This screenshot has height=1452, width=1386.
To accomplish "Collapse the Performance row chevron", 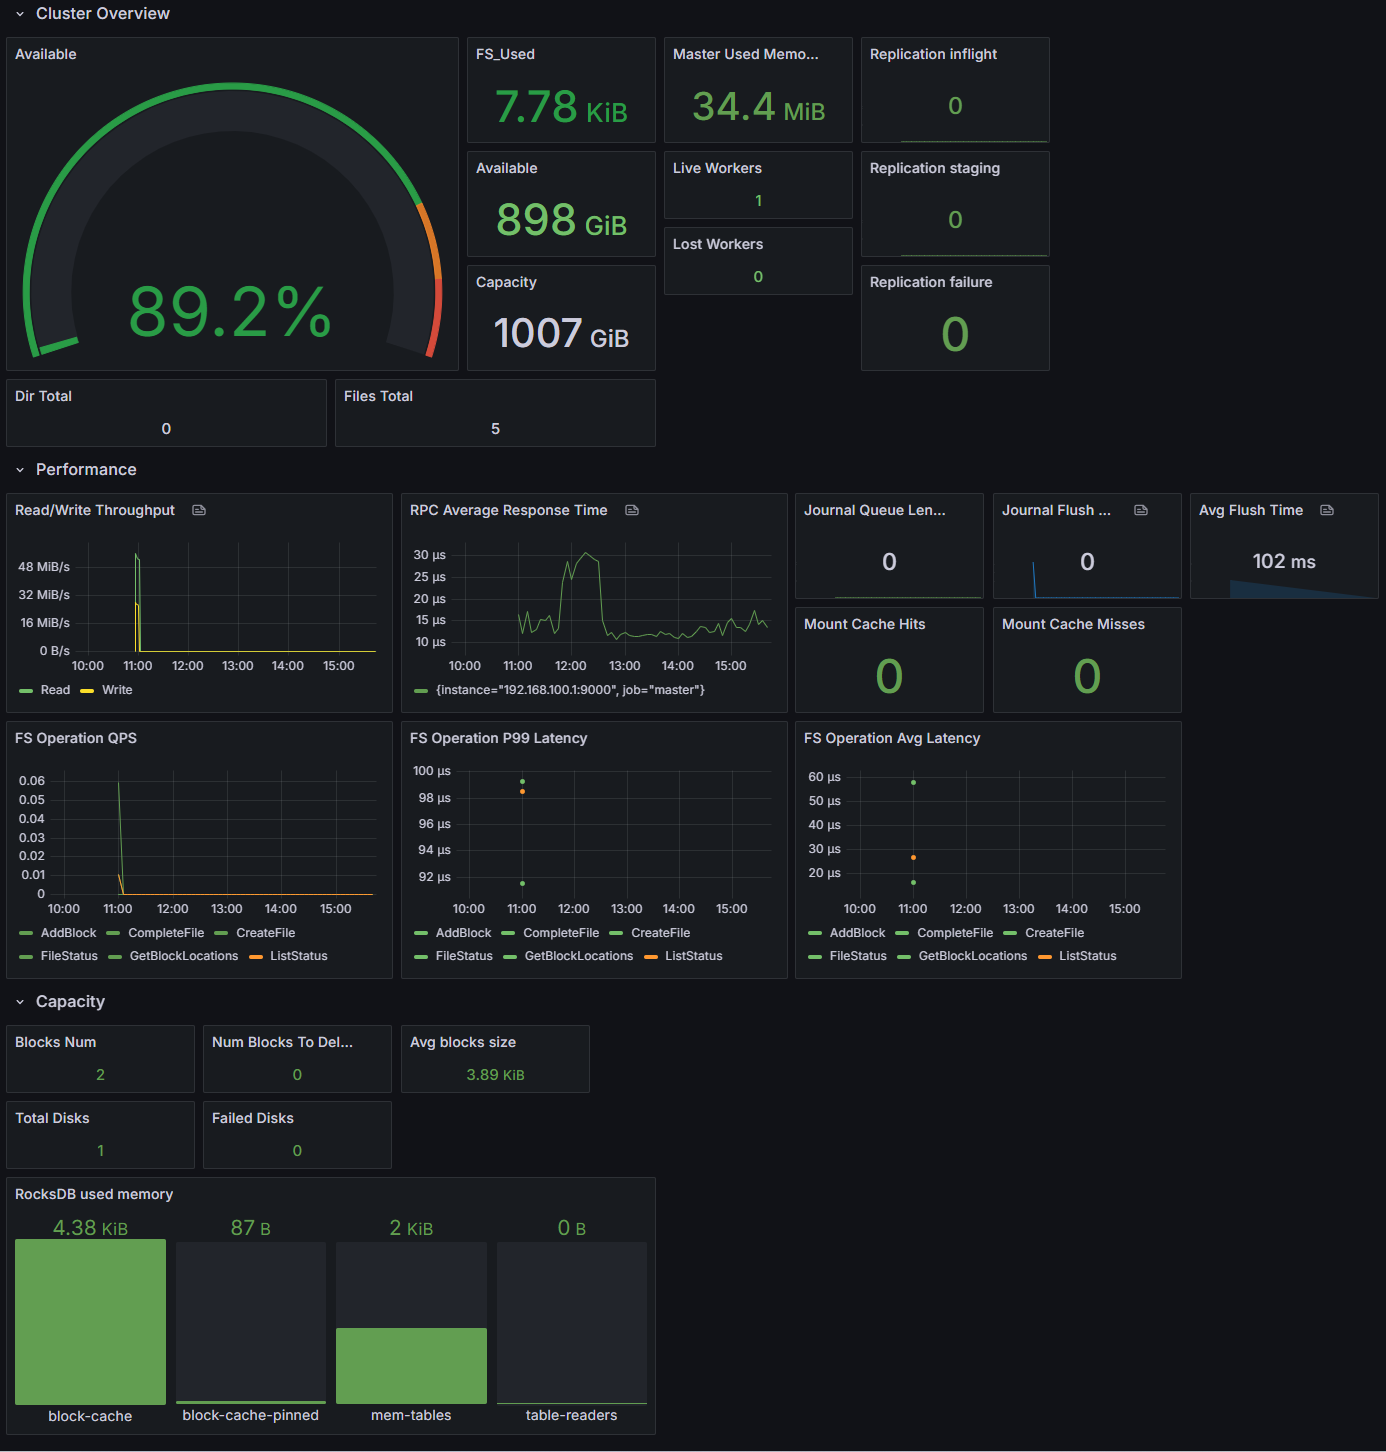I will click(20, 470).
